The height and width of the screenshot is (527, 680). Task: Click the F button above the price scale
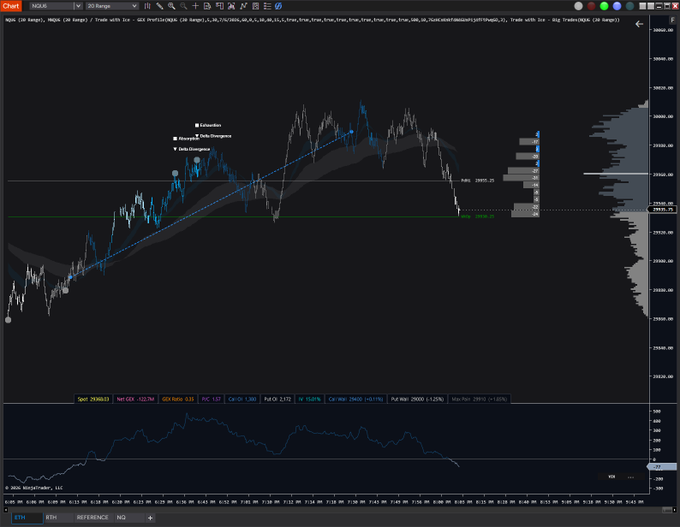[x=673, y=20]
